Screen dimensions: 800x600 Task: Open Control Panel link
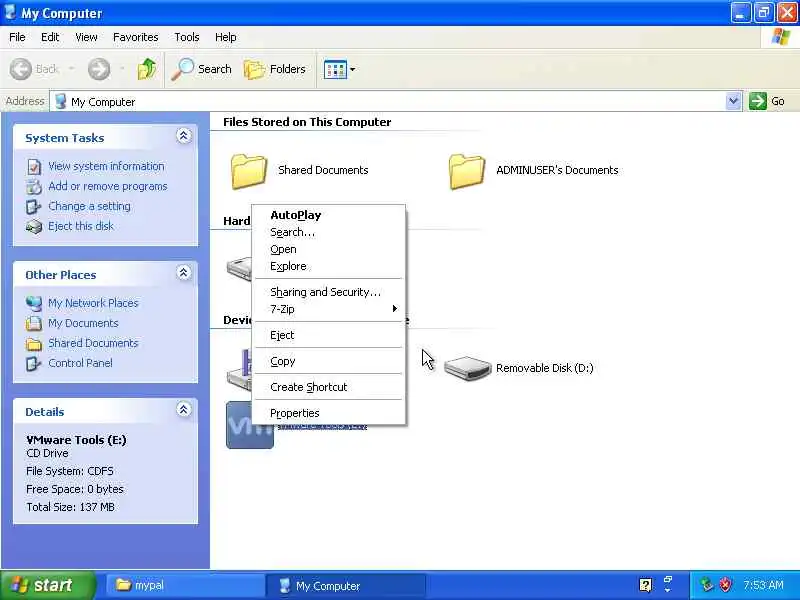click(x=80, y=363)
